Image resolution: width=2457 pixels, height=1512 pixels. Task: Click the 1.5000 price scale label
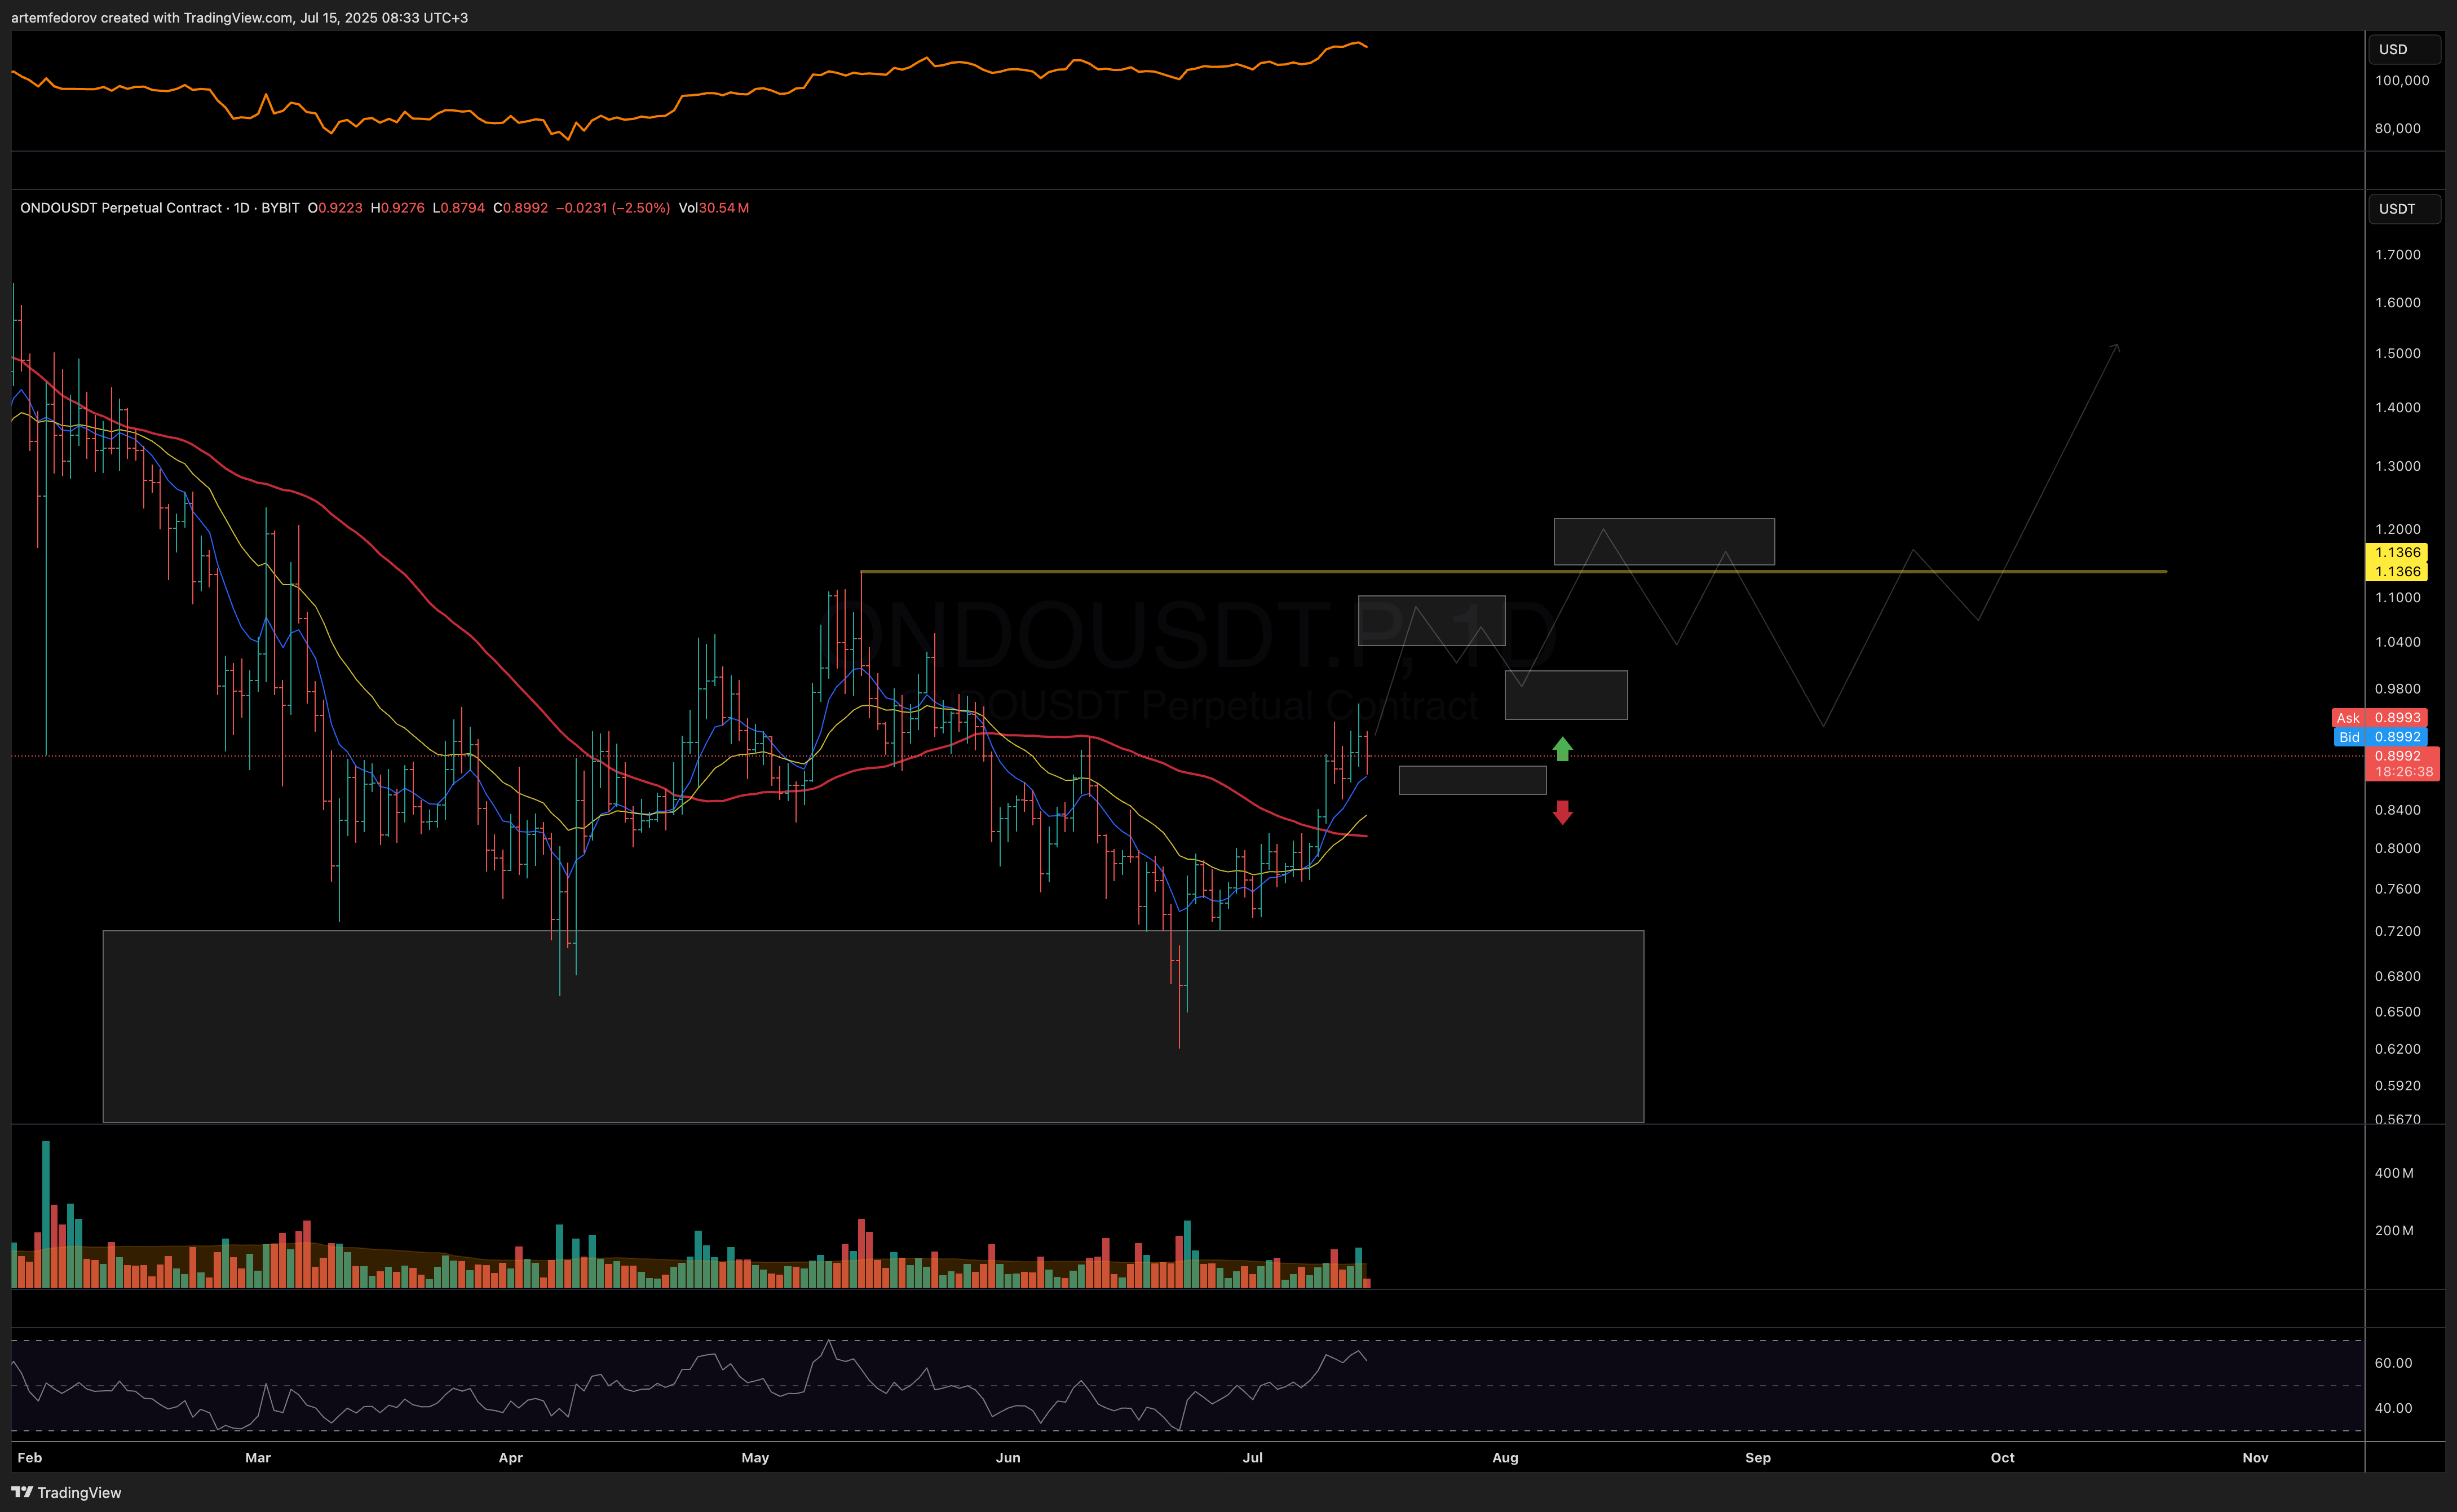pyautogui.click(x=2398, y=353)
